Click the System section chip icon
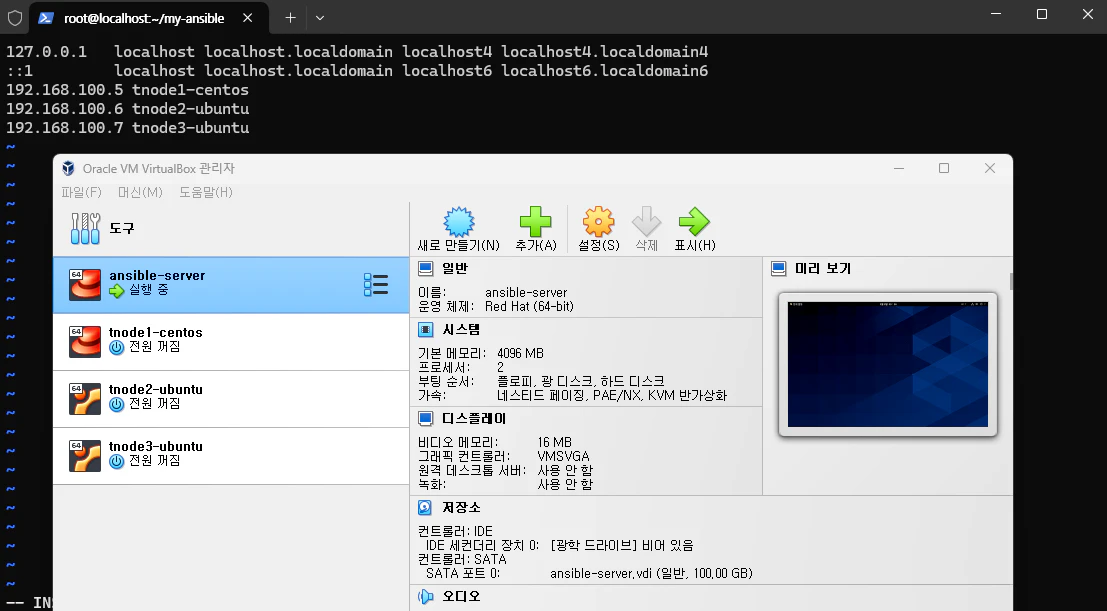 pos(426,329)
